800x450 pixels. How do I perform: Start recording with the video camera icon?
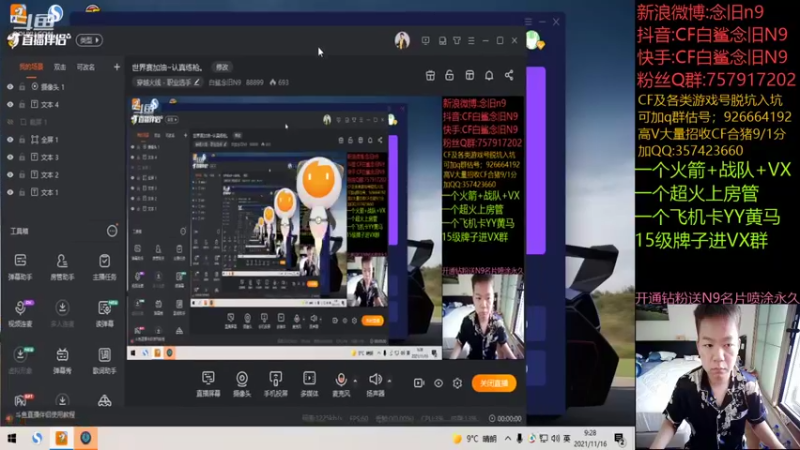419,383
